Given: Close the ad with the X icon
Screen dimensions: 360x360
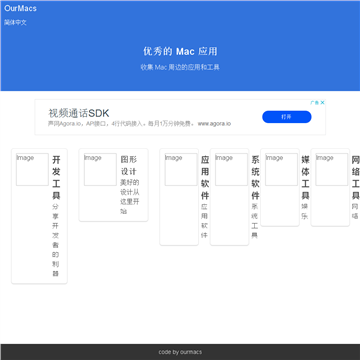Looking at the screenshot, I should (322, 103).
